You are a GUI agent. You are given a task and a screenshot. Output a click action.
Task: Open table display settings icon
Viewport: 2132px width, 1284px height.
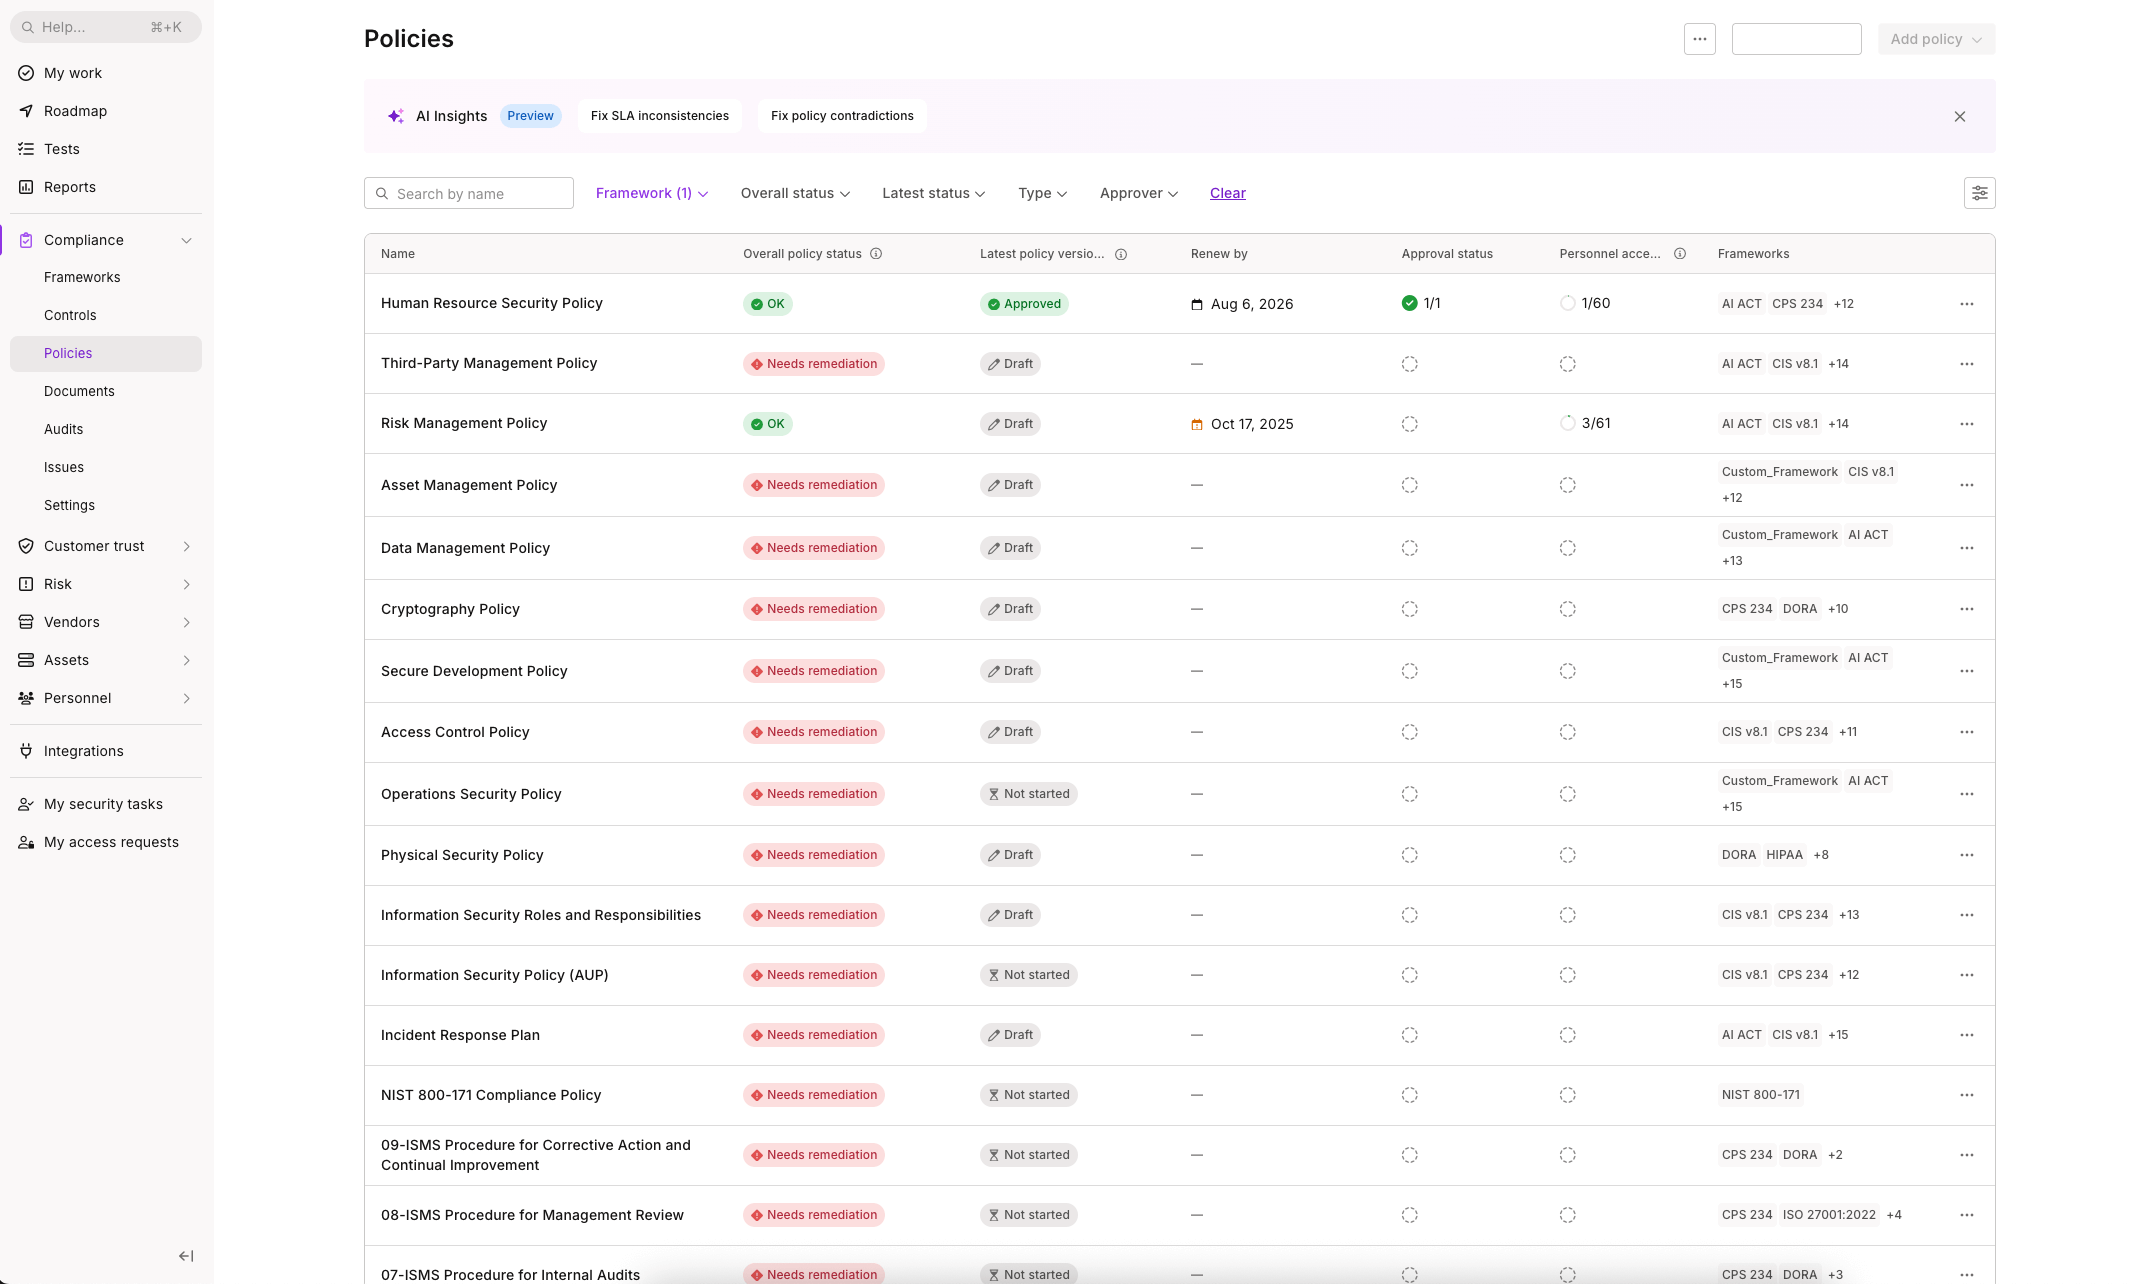(1979, 193)
